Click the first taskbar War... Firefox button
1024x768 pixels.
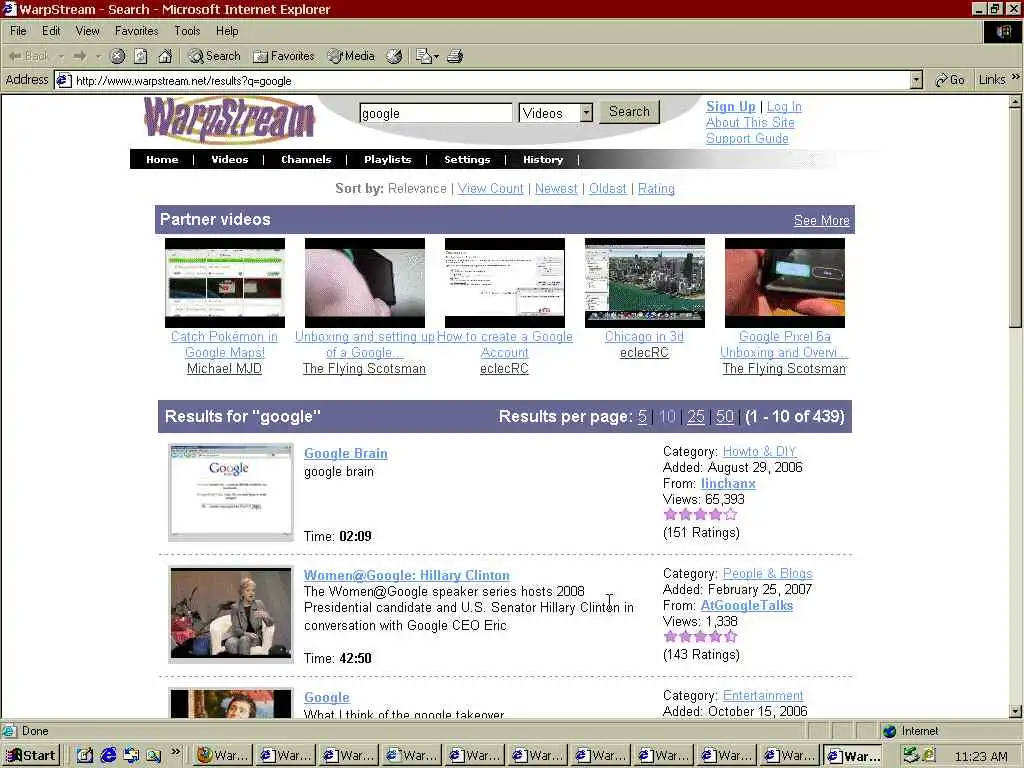point(223,756)
